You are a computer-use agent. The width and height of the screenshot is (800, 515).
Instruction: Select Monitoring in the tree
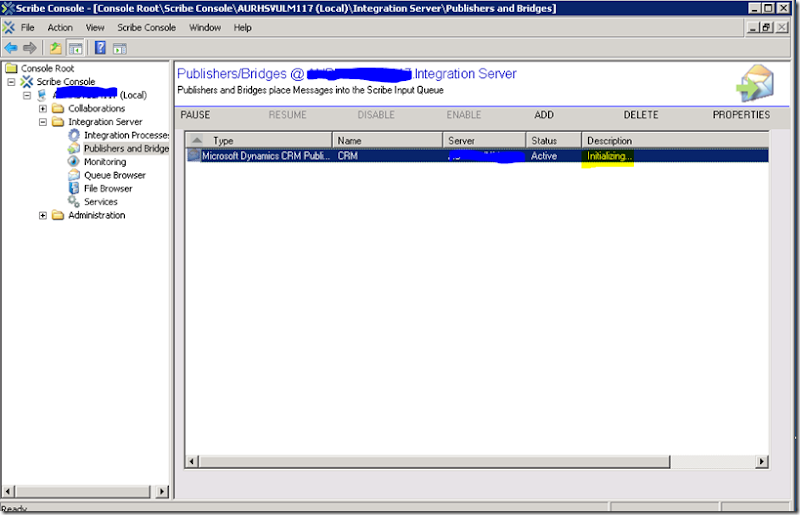tap(105, 161)
